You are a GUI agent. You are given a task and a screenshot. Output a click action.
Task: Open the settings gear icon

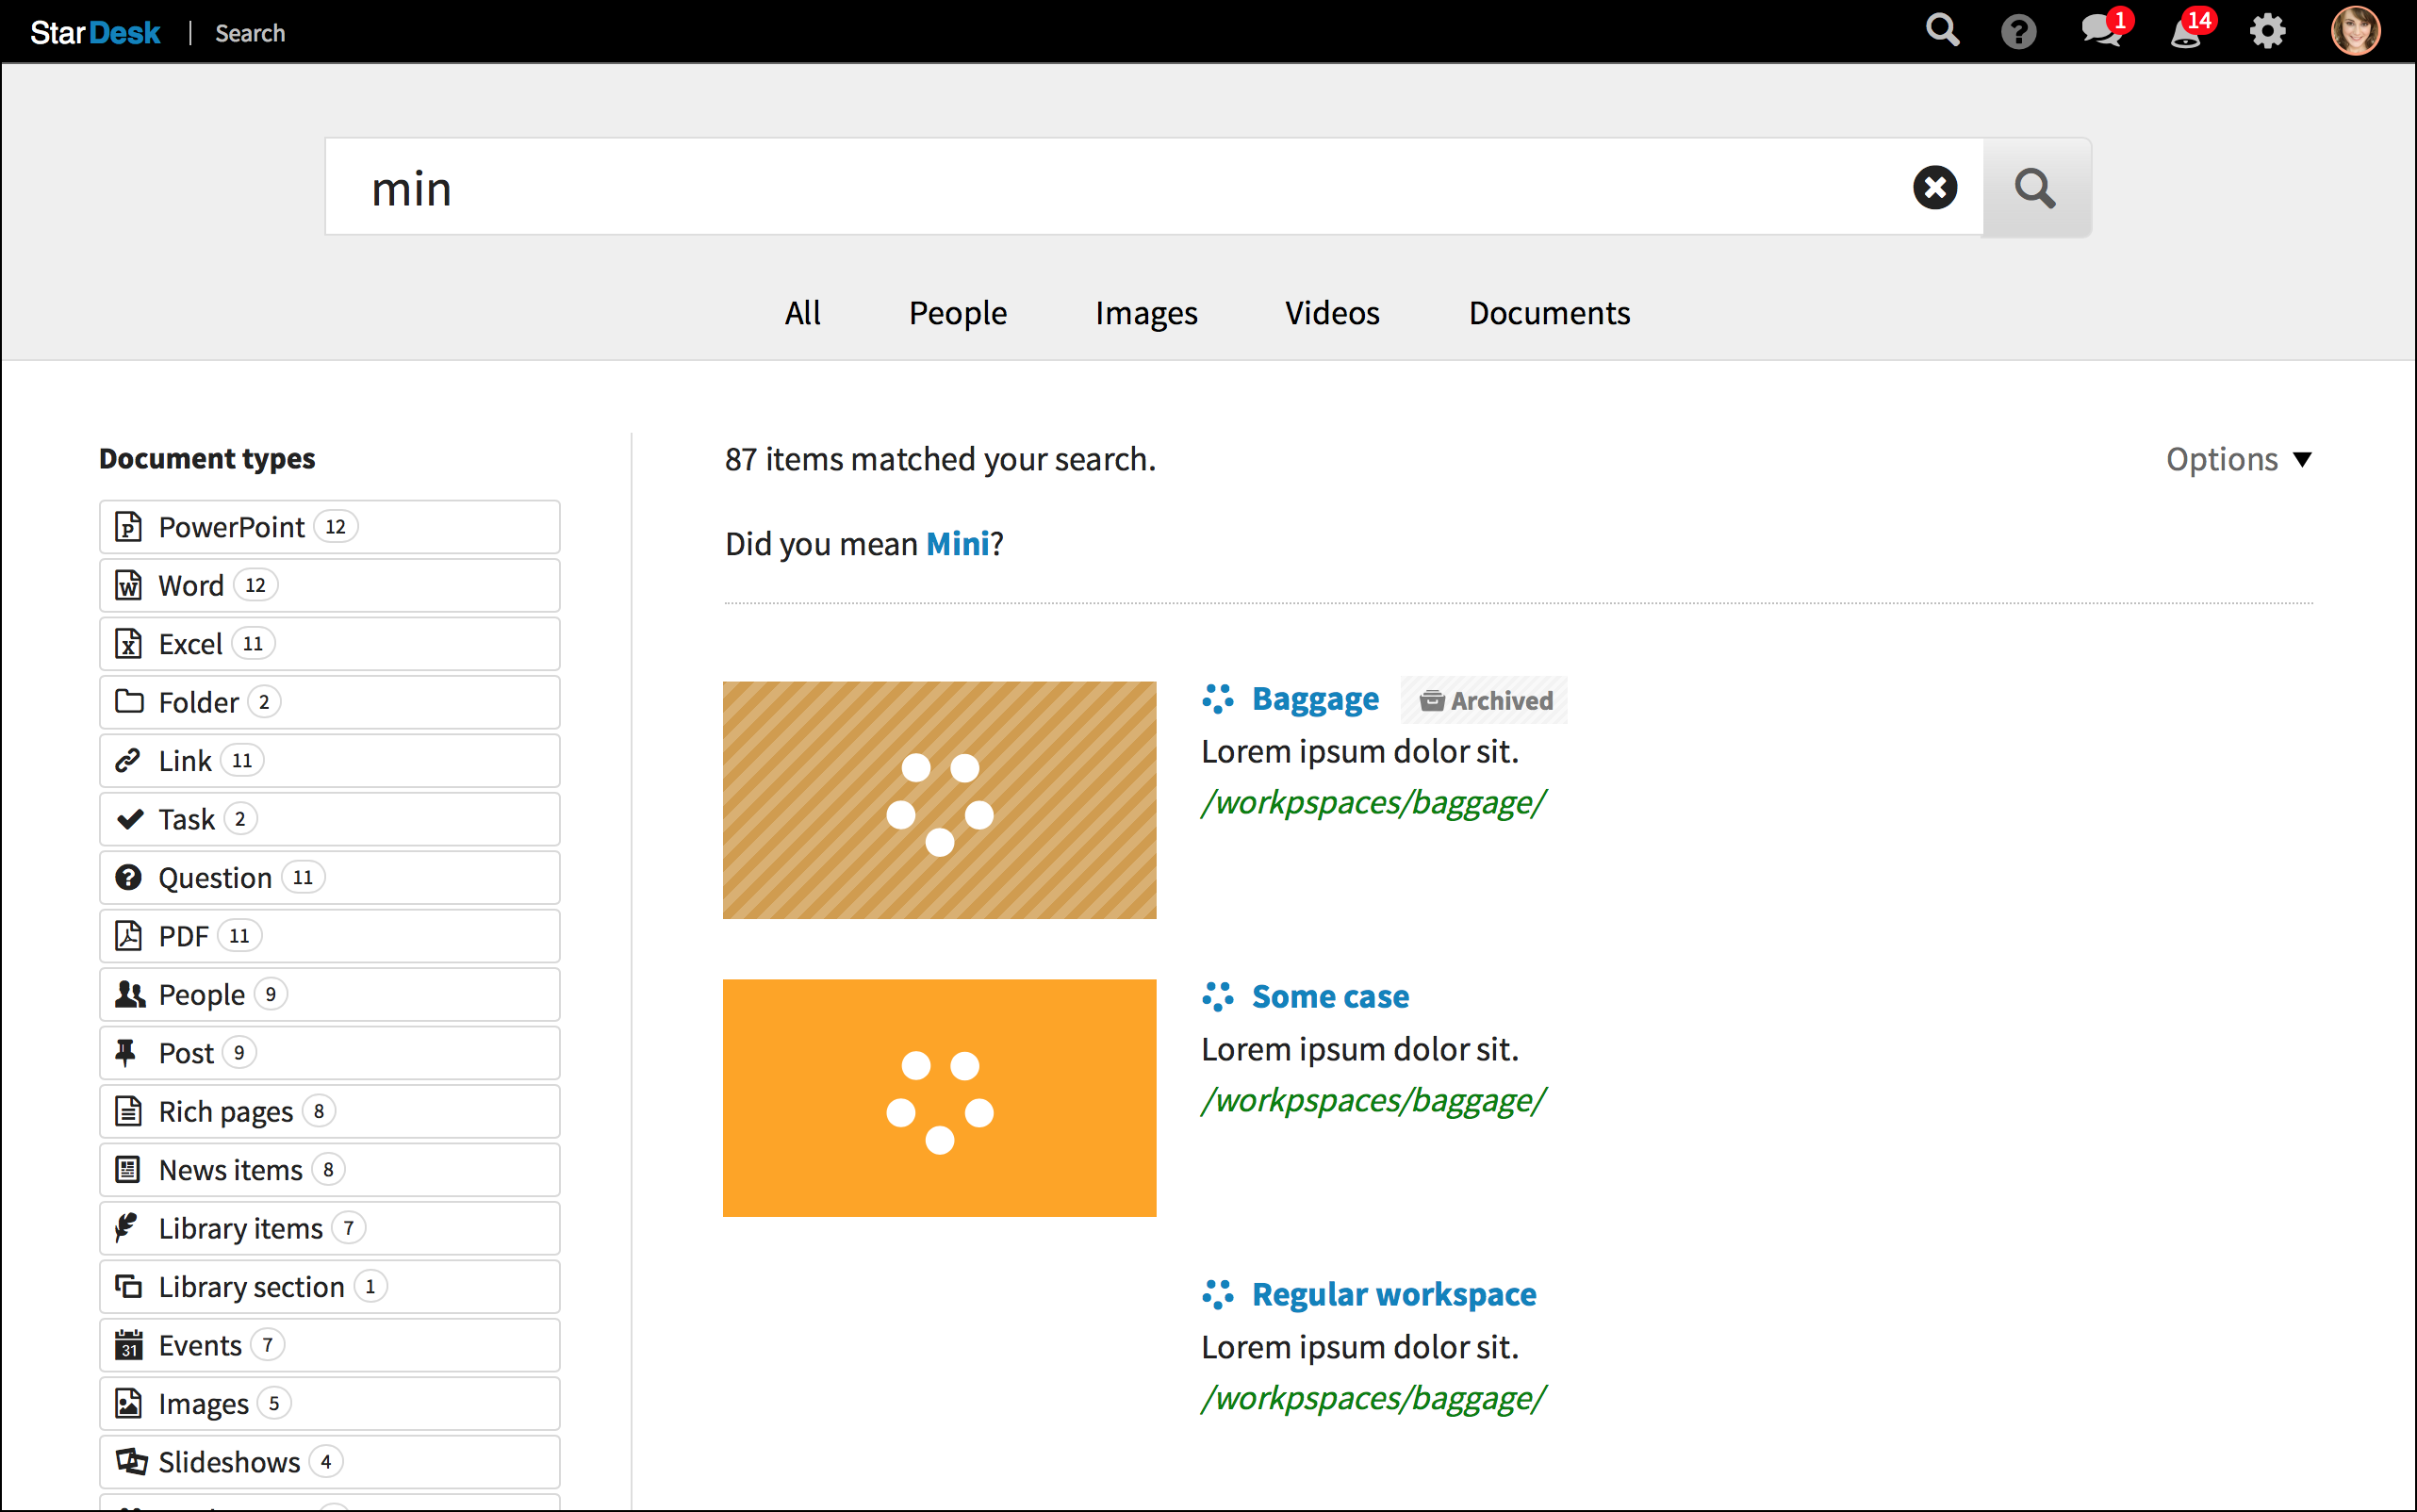click(2267, 32)
